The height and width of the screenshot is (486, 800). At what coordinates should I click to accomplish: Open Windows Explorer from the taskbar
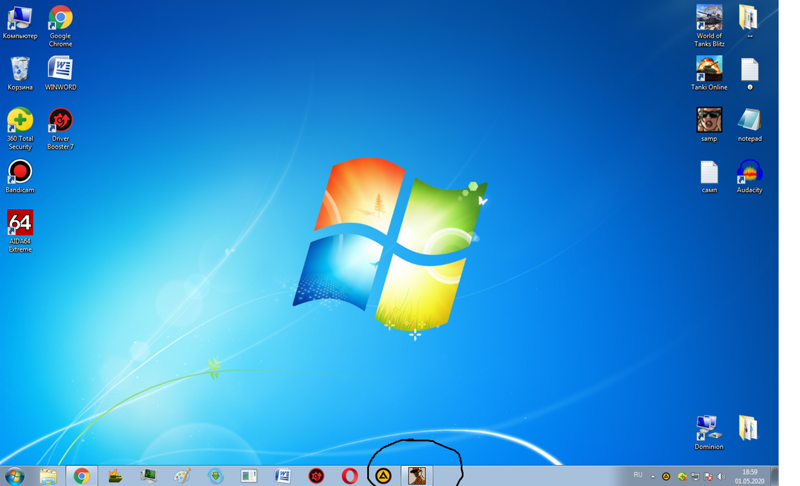point(48,476)
